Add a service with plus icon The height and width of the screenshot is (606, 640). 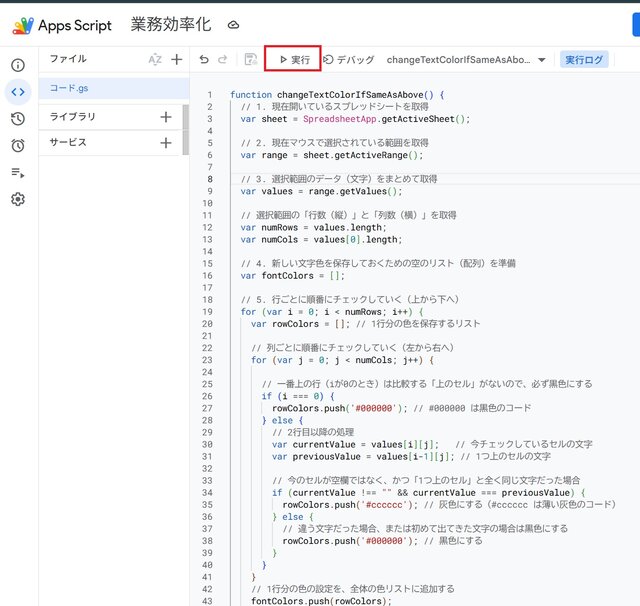point(166,143)
